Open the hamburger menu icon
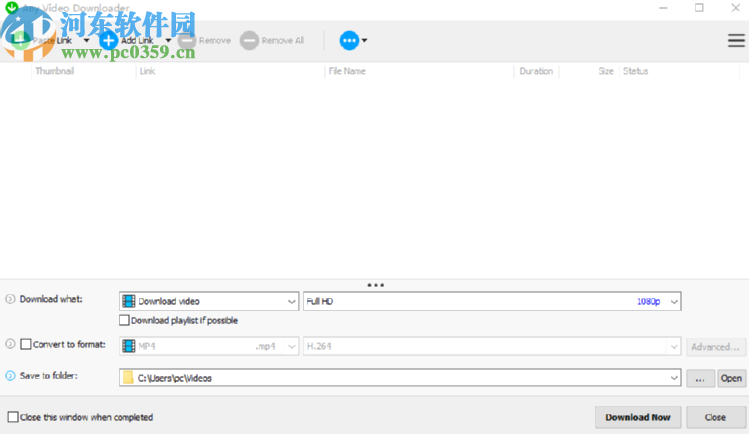This screenshot has height=434, width=749. 736,41
